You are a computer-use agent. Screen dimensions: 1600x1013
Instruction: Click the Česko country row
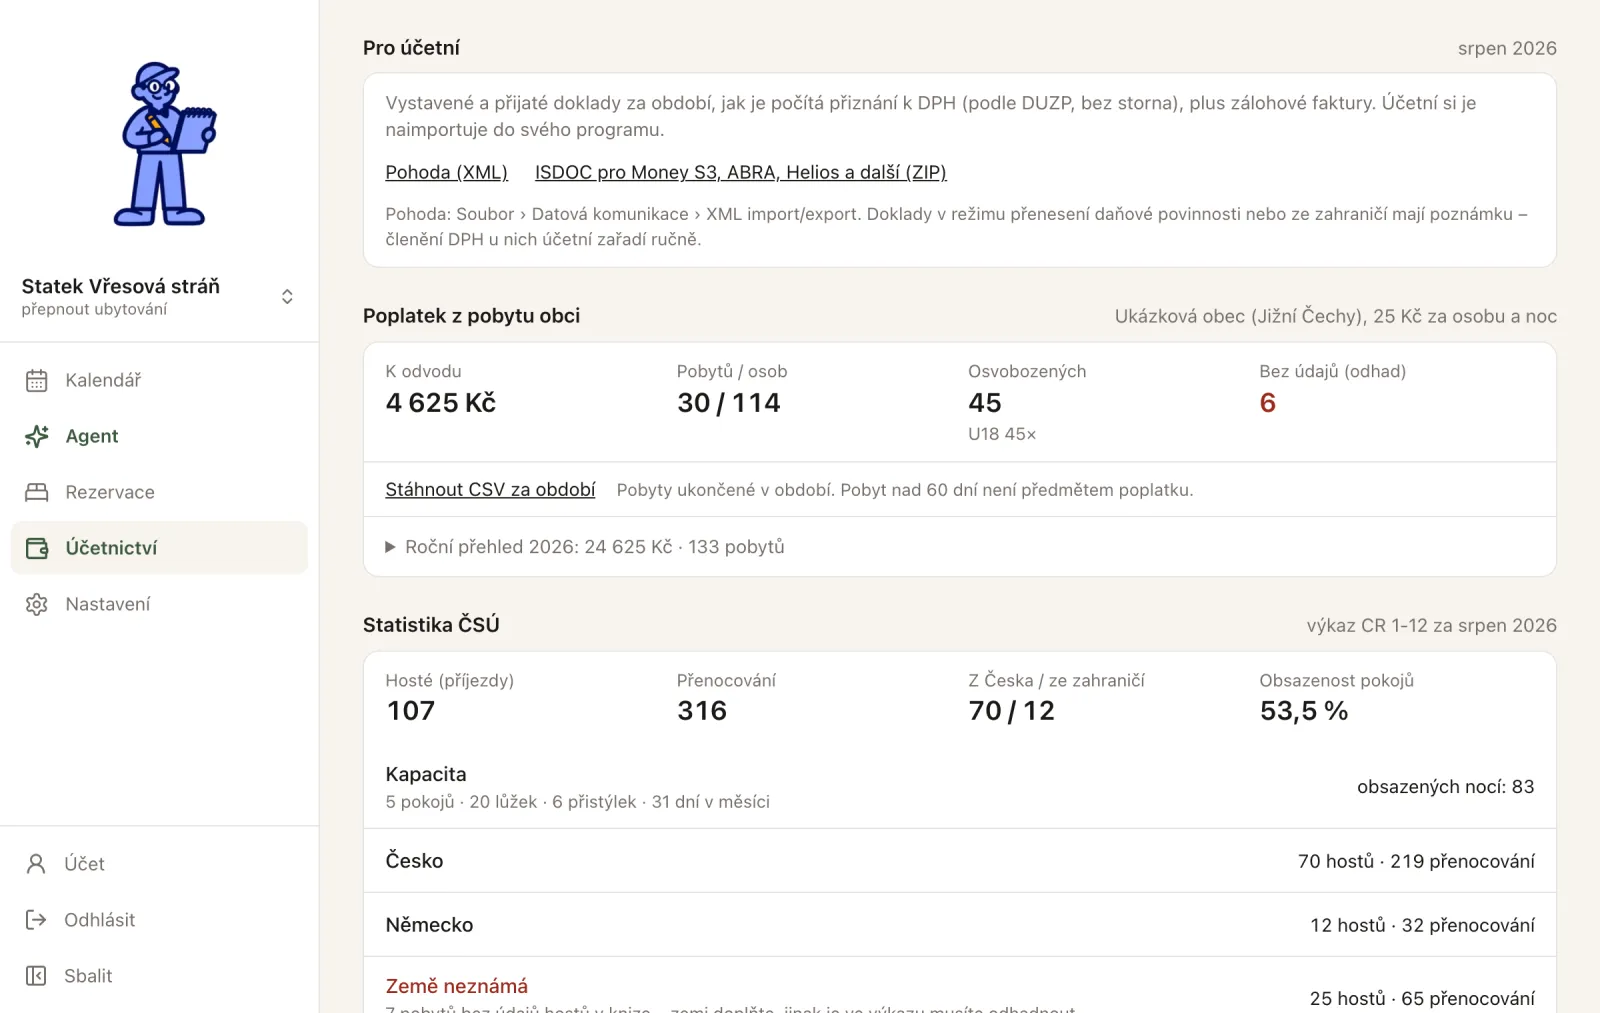point(960,861)
